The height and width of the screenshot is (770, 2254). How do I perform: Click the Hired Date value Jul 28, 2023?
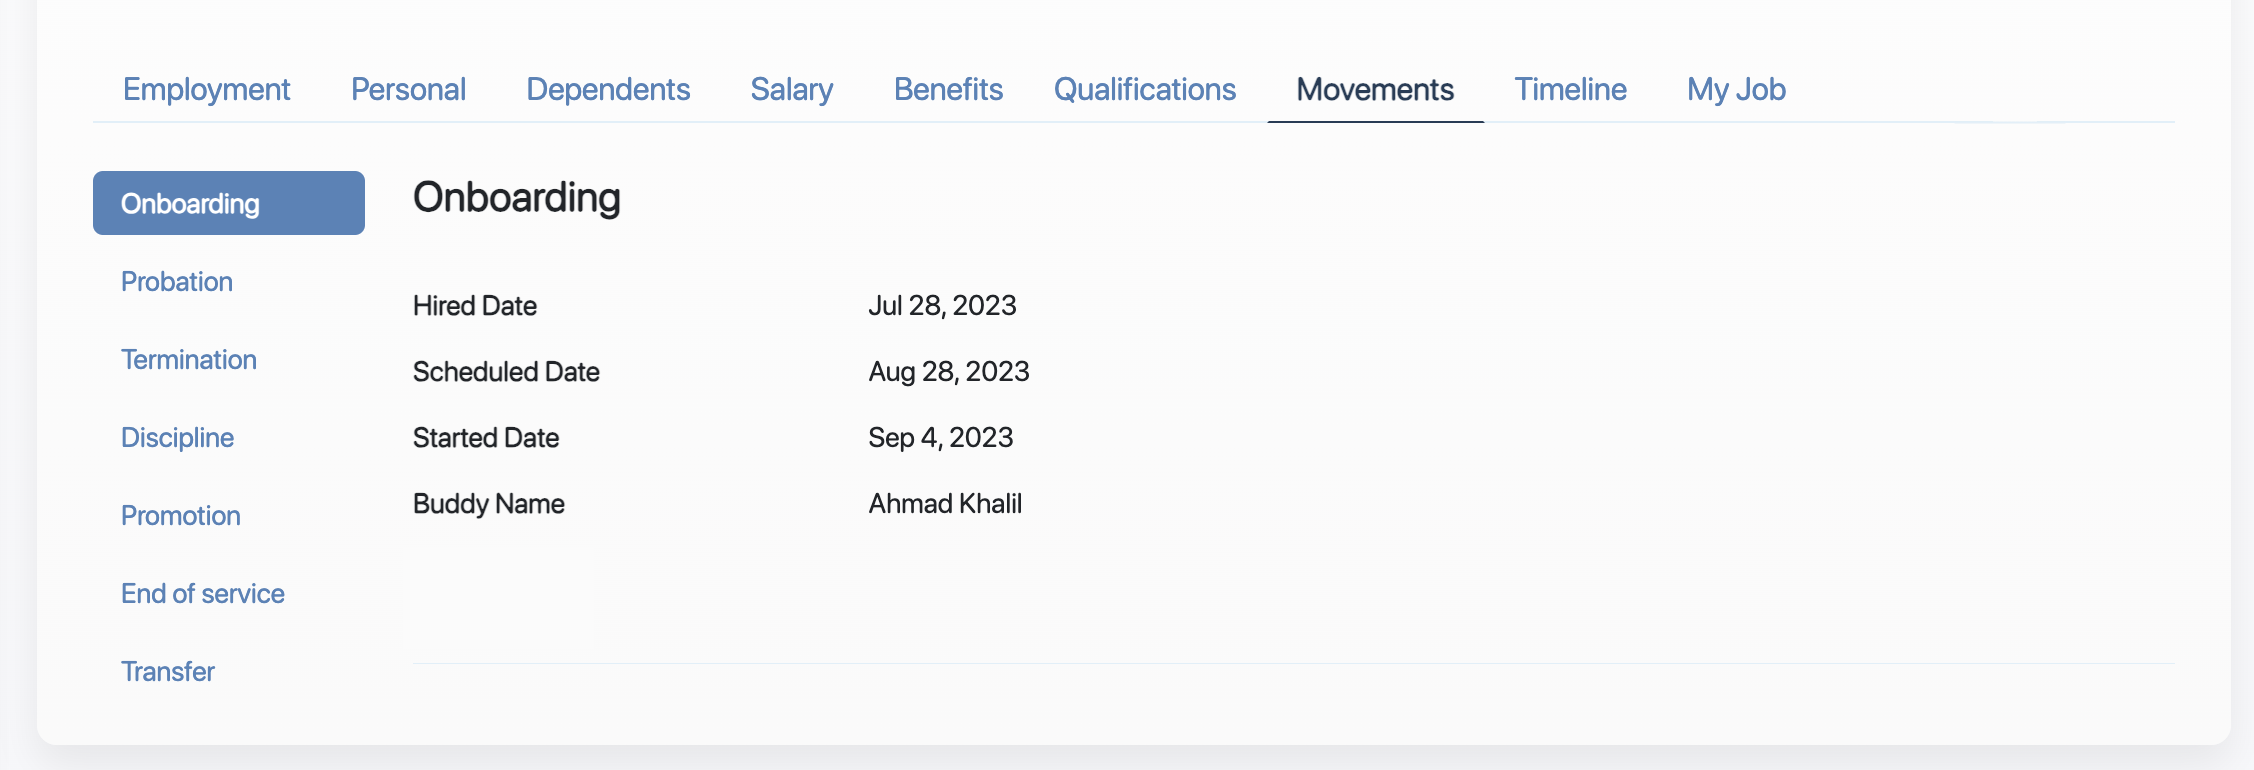coord(943,305)
